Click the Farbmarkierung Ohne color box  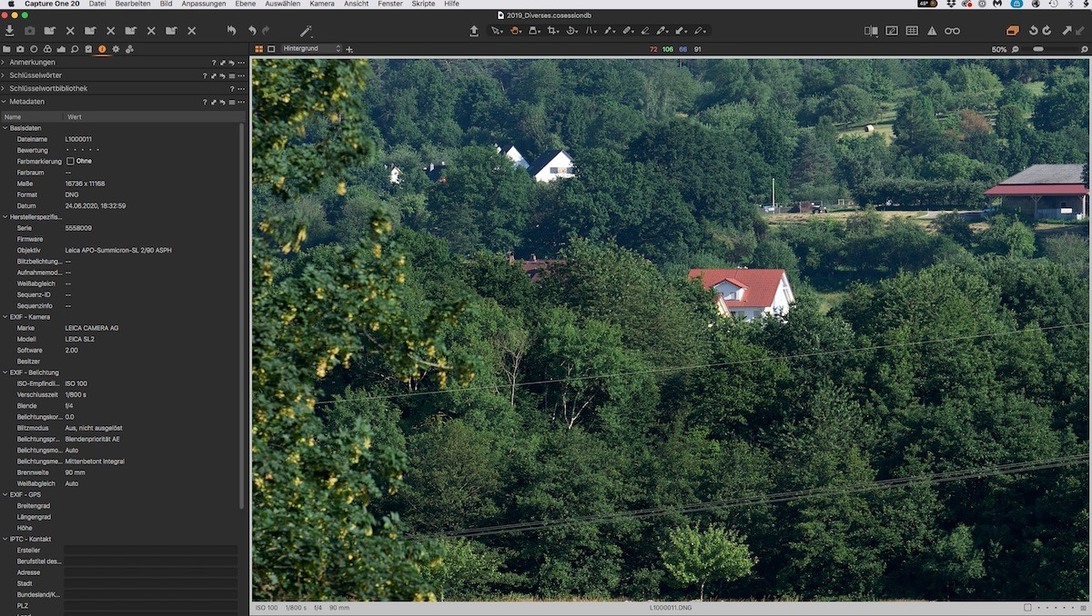[70, 161]
